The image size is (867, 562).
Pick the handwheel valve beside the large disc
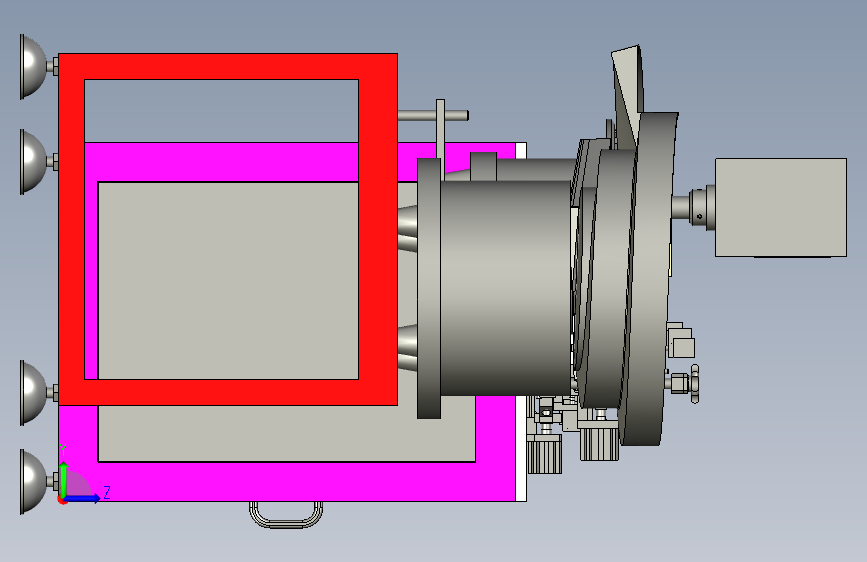coord(694,383)
